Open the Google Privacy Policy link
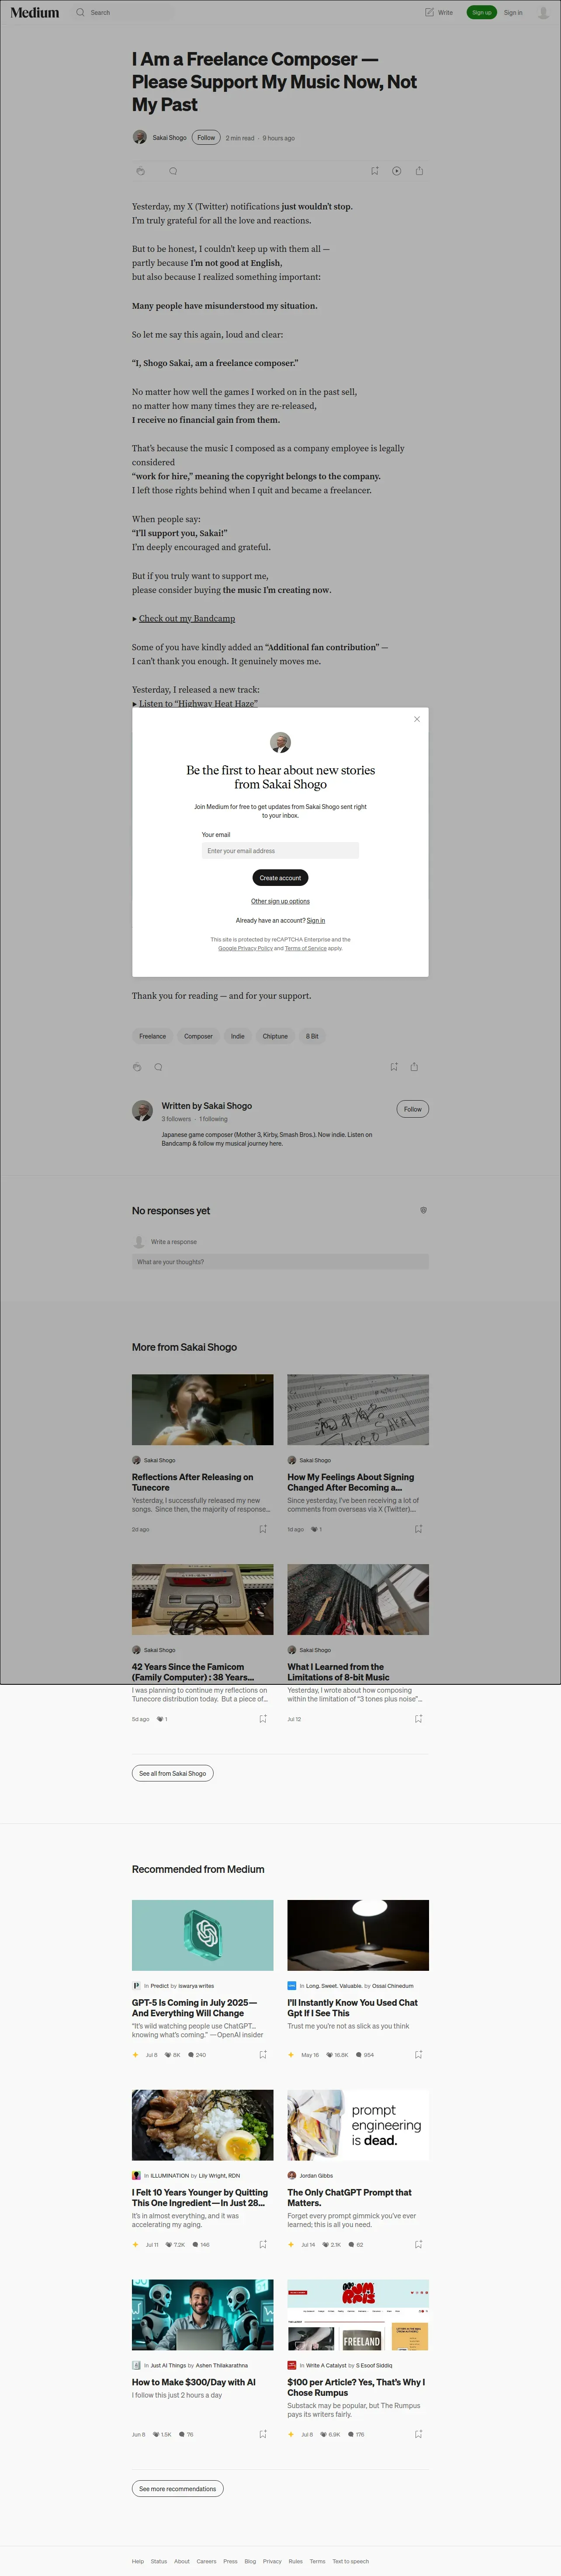Image resolution: width=561 pixels, height=2576 pixels. coord(245,948)
